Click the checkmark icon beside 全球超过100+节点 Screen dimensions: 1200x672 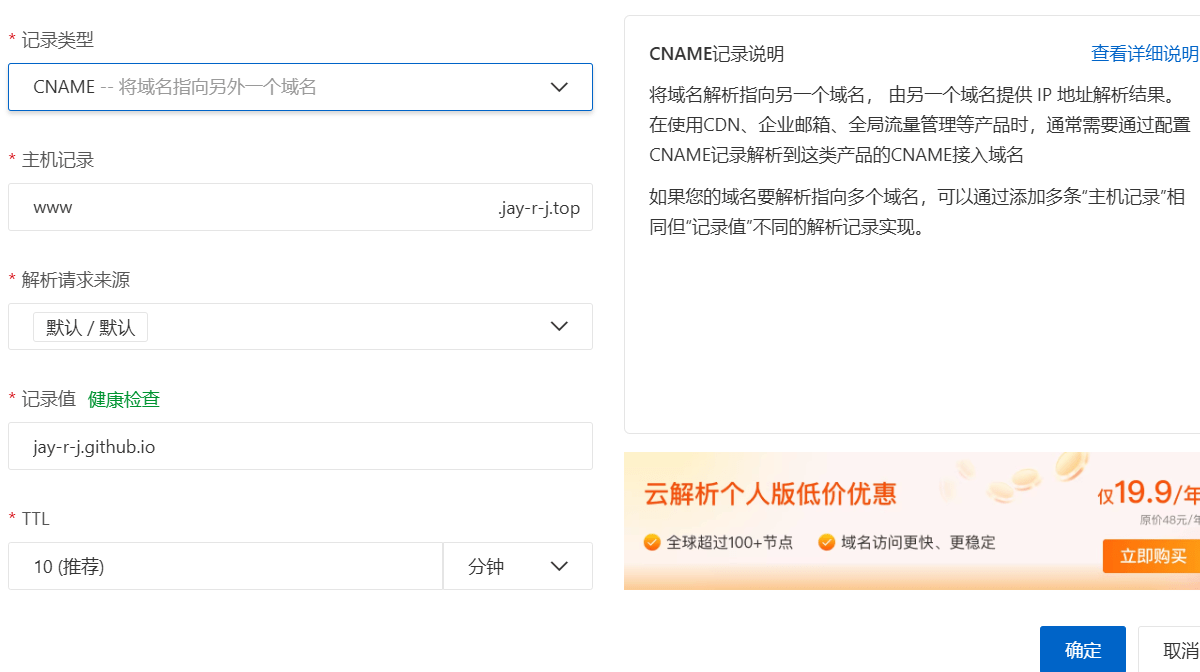point(652,542)
